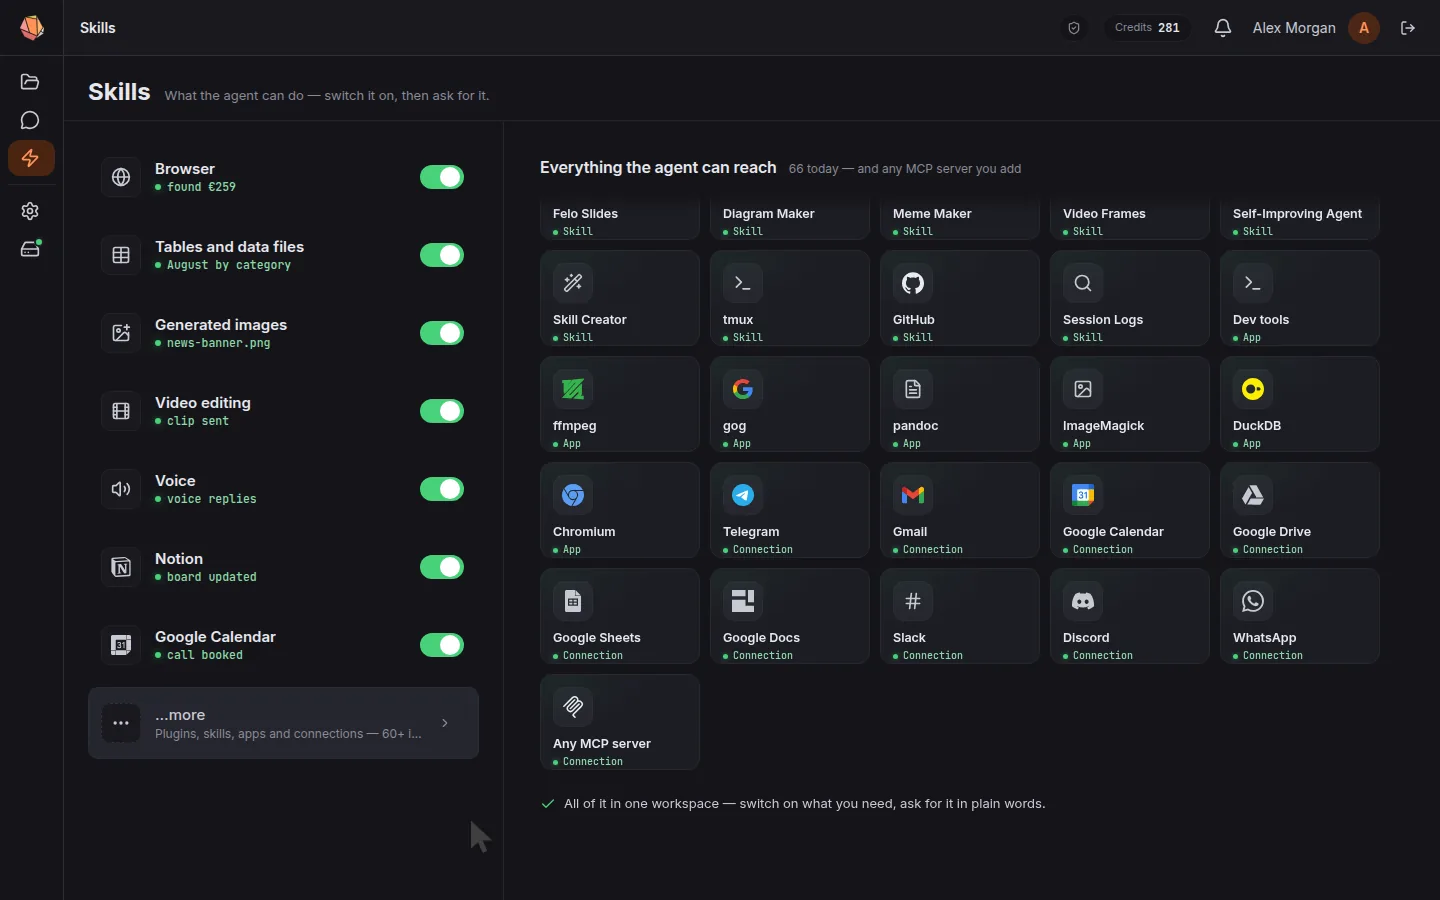Click the Skills title in top bar
This screenshot has width=1440, height=900.
[98, 28]
